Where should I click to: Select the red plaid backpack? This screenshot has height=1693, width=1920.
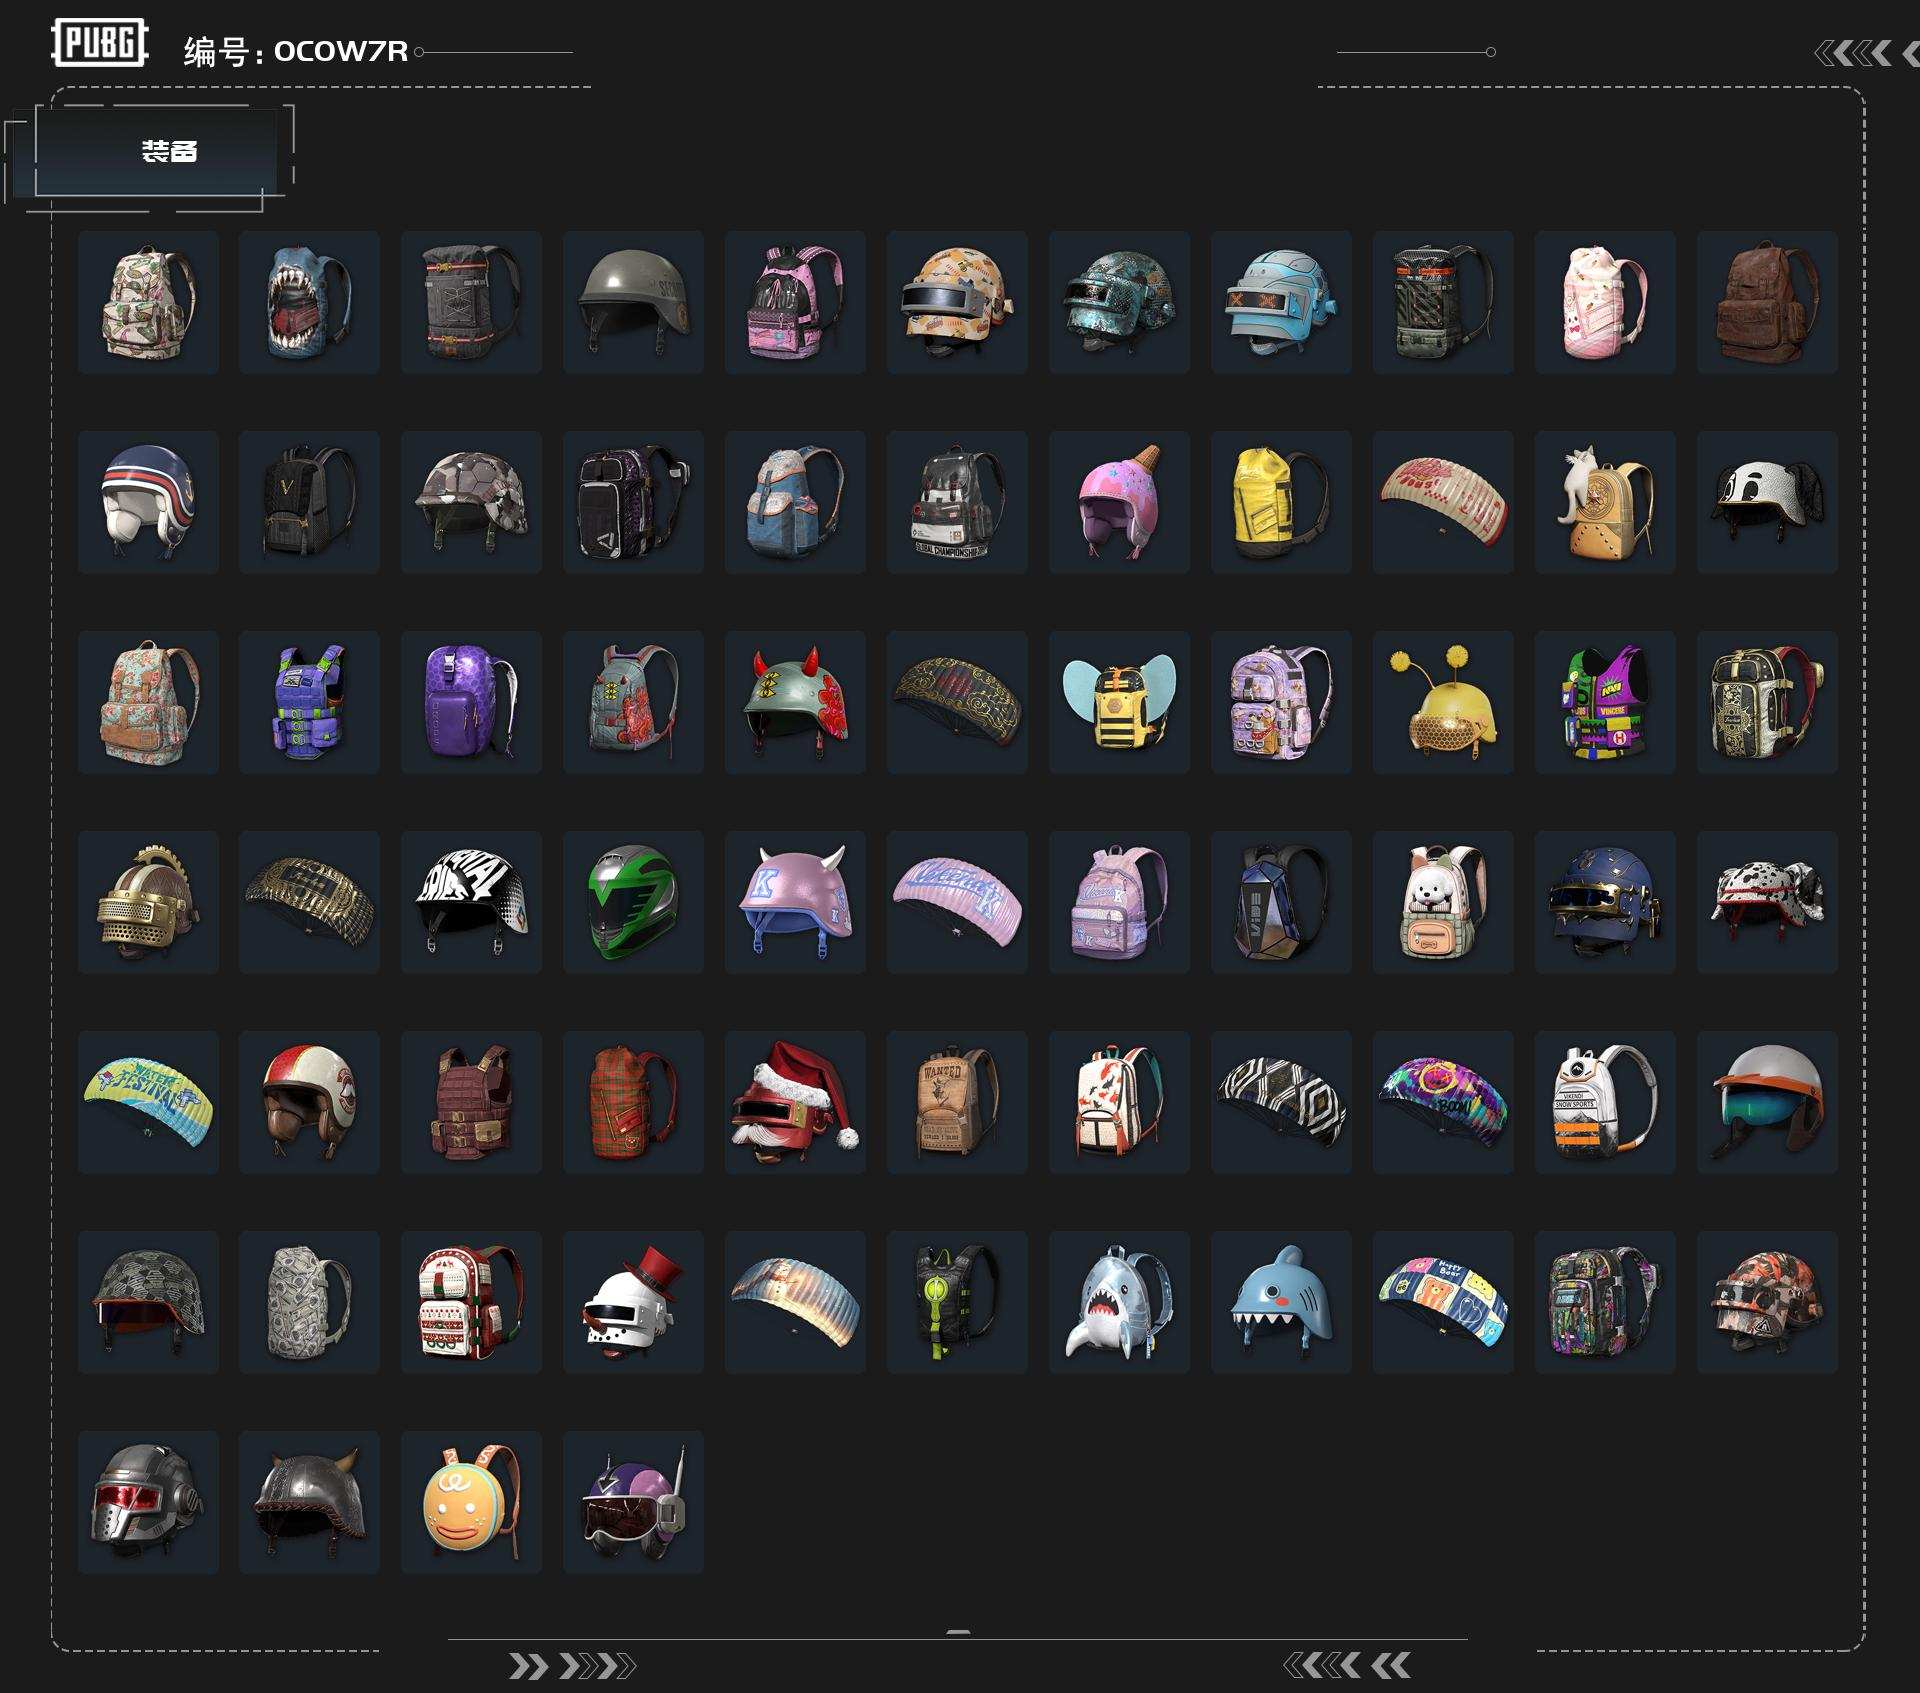coord(633,1102)
